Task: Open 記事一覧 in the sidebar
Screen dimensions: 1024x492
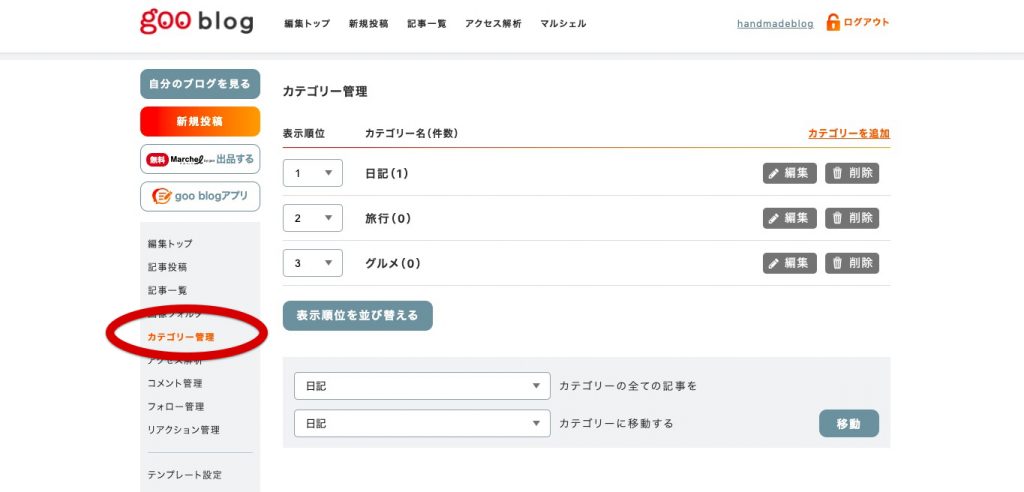Action: (x=167, y=290)
